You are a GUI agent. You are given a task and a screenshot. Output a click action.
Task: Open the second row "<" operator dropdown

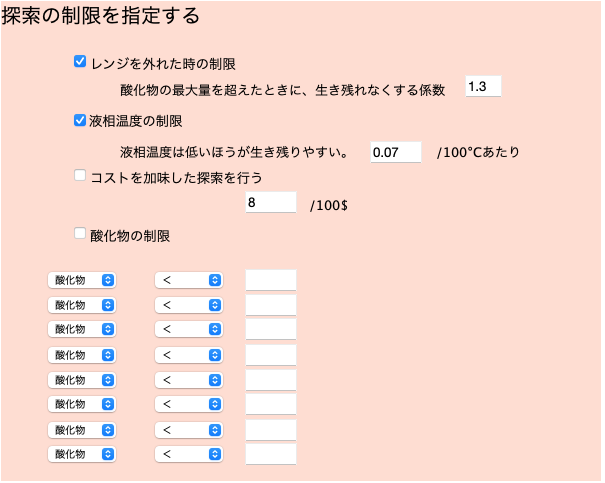[x=188, y=305]
